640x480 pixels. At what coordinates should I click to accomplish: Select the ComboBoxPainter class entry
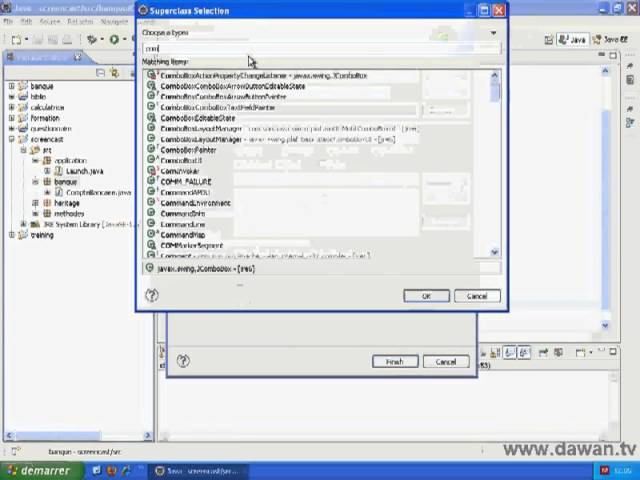coord(188,150)
